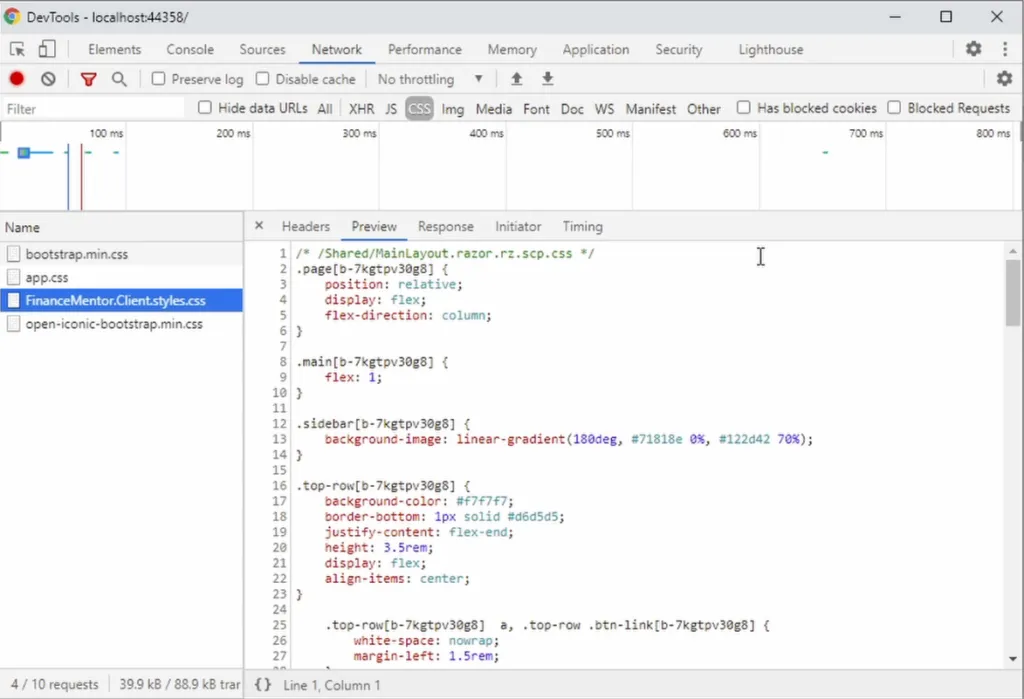Open the Application panel tab
Viewport: 1024px width, 699px height.
596,50
